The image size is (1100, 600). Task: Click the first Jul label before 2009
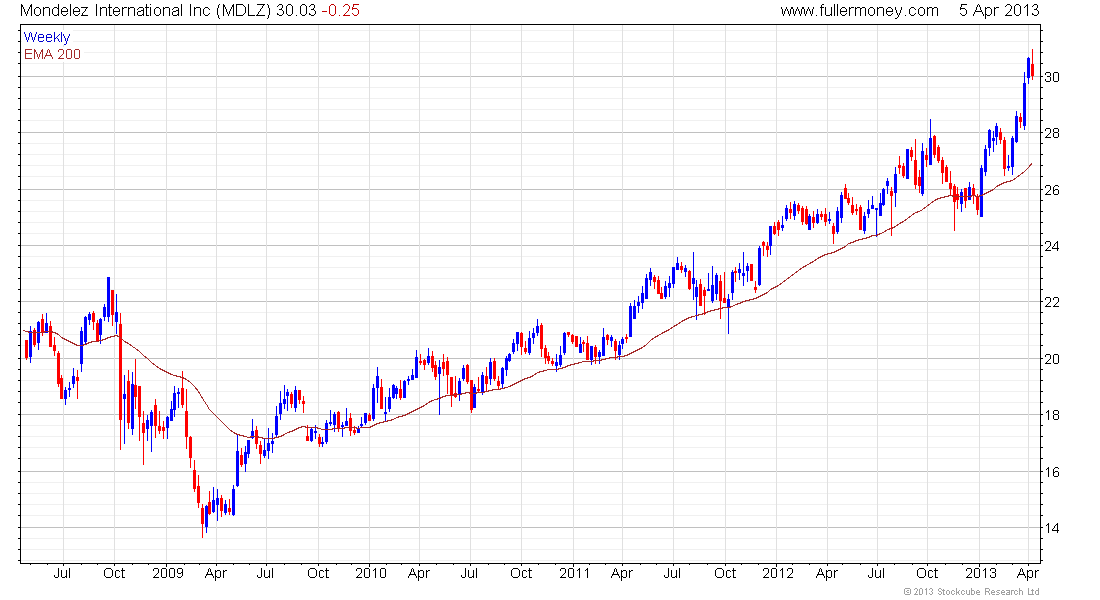coord(62,573)
